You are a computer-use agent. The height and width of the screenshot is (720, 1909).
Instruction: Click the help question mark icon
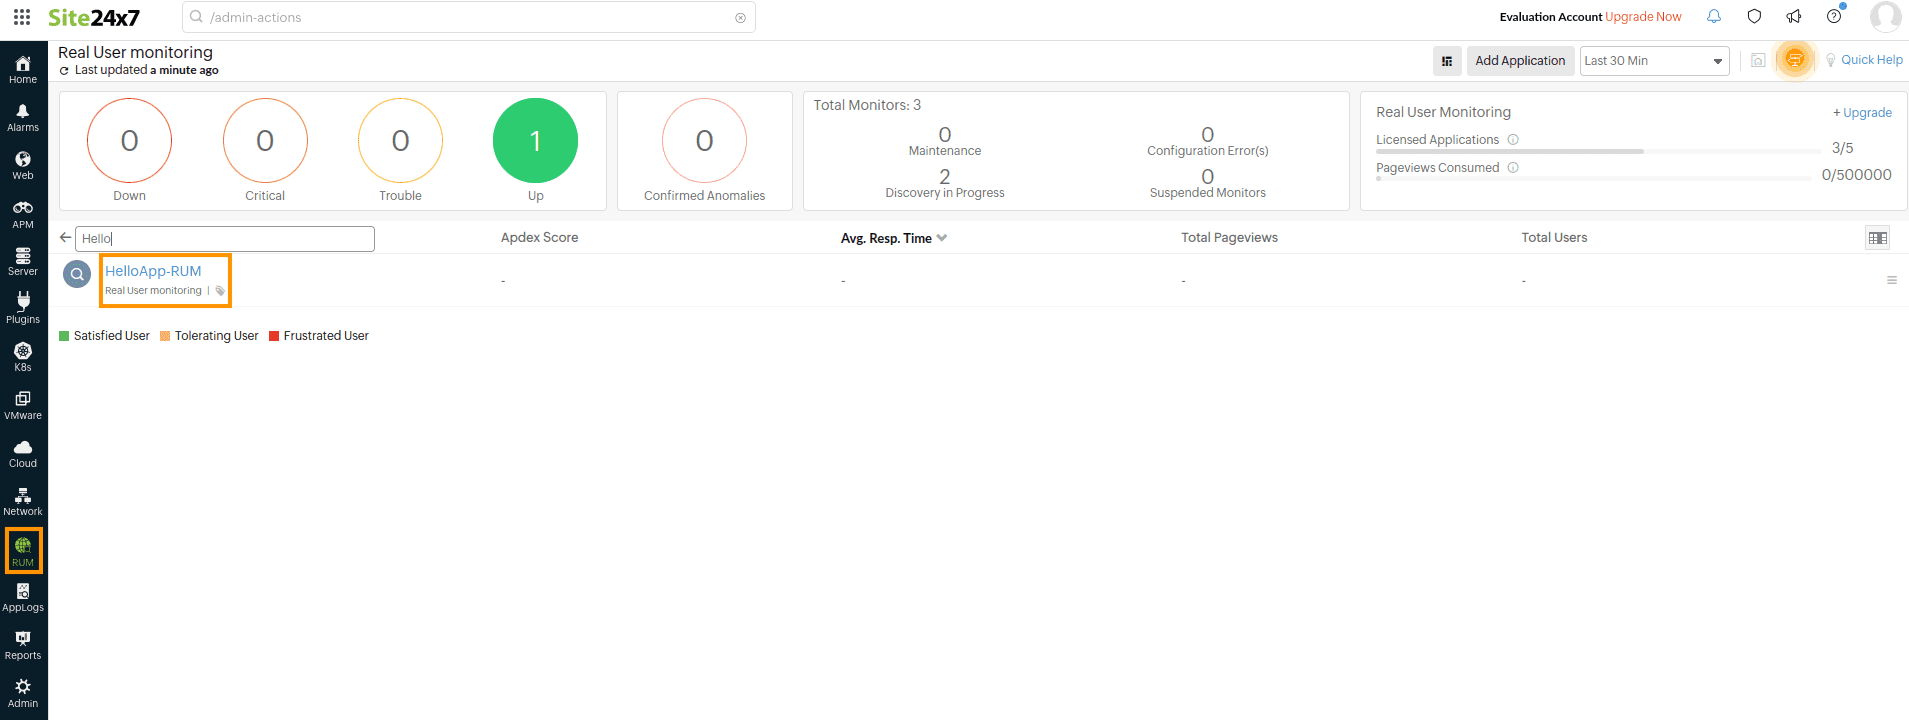click(x=1834, y=16)
